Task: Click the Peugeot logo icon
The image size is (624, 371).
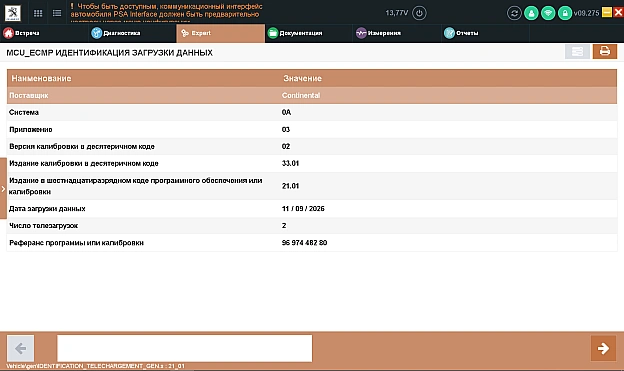Action: [13, 13]
